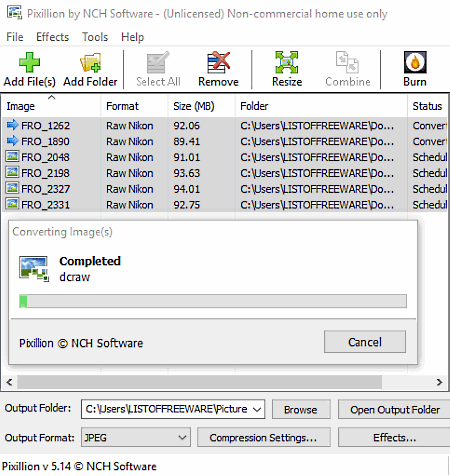Click the 89.41 size value
The width and height of the screenshot is (450, 476).
pyautogui.click(x=186, y=141)
